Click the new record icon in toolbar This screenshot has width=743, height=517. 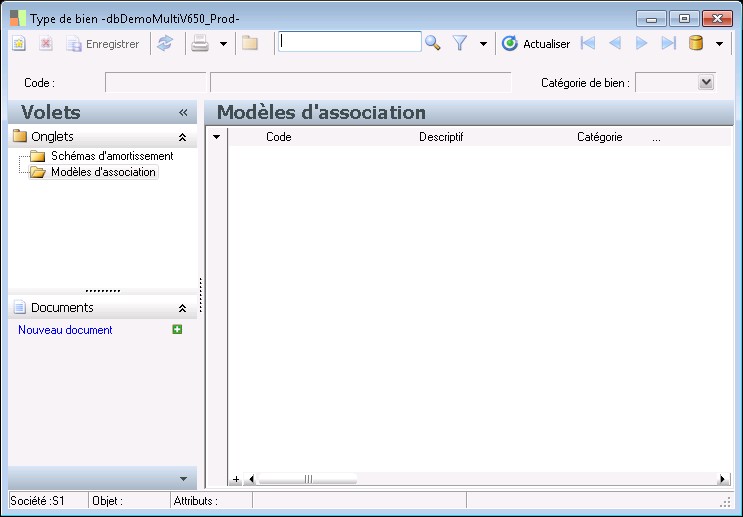(x=18, y=44)
